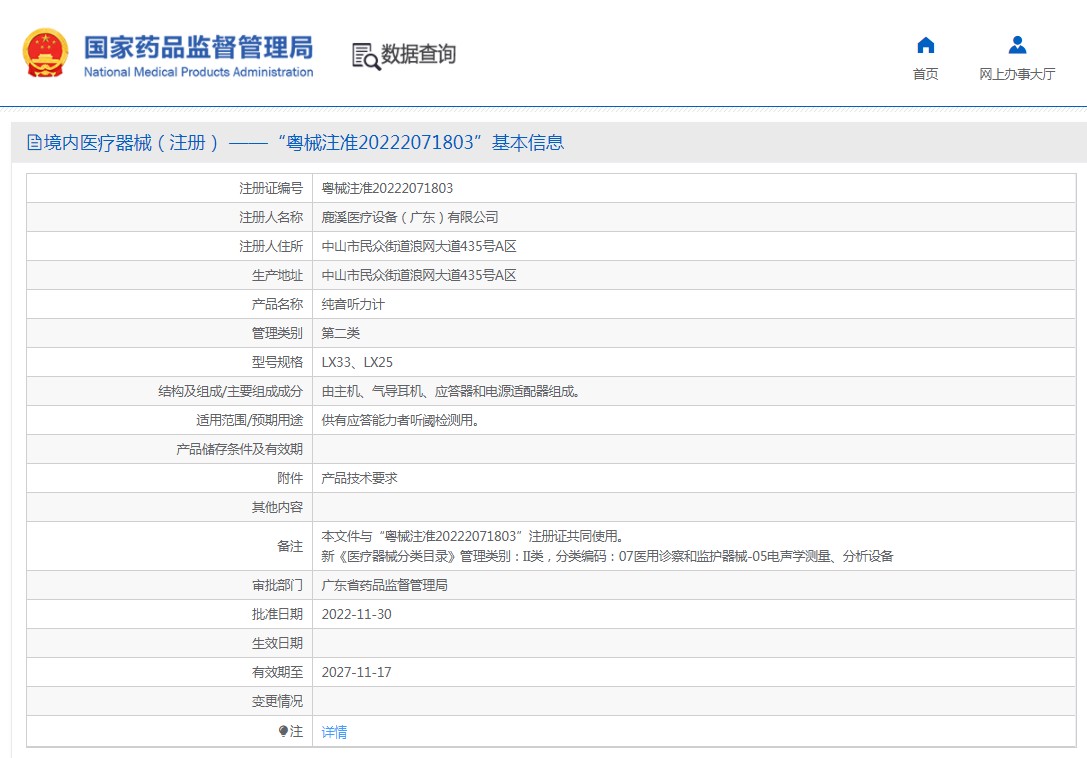The width and height of the screenshot is (1087, 758).
Task: Open the 网上办事大厅 navigation label
Action: [x=1017, y=74]
